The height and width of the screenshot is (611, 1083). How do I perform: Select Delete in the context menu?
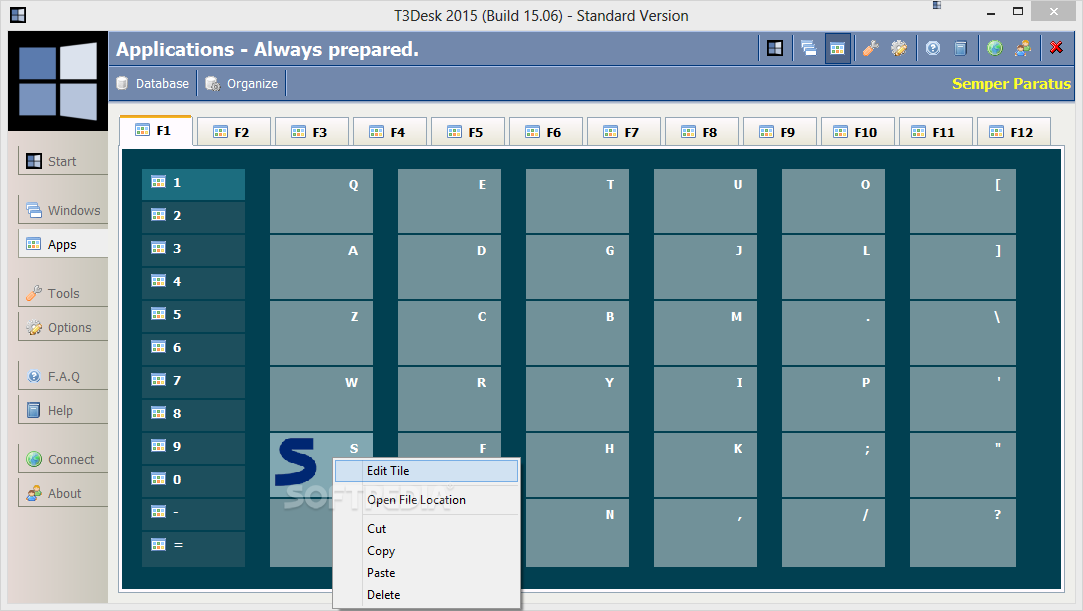coord(426,595)
